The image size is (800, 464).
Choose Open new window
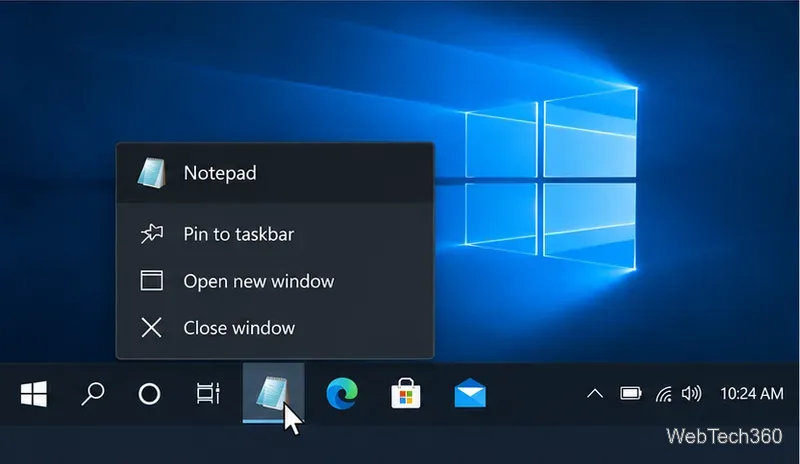[x=276, y=281]
